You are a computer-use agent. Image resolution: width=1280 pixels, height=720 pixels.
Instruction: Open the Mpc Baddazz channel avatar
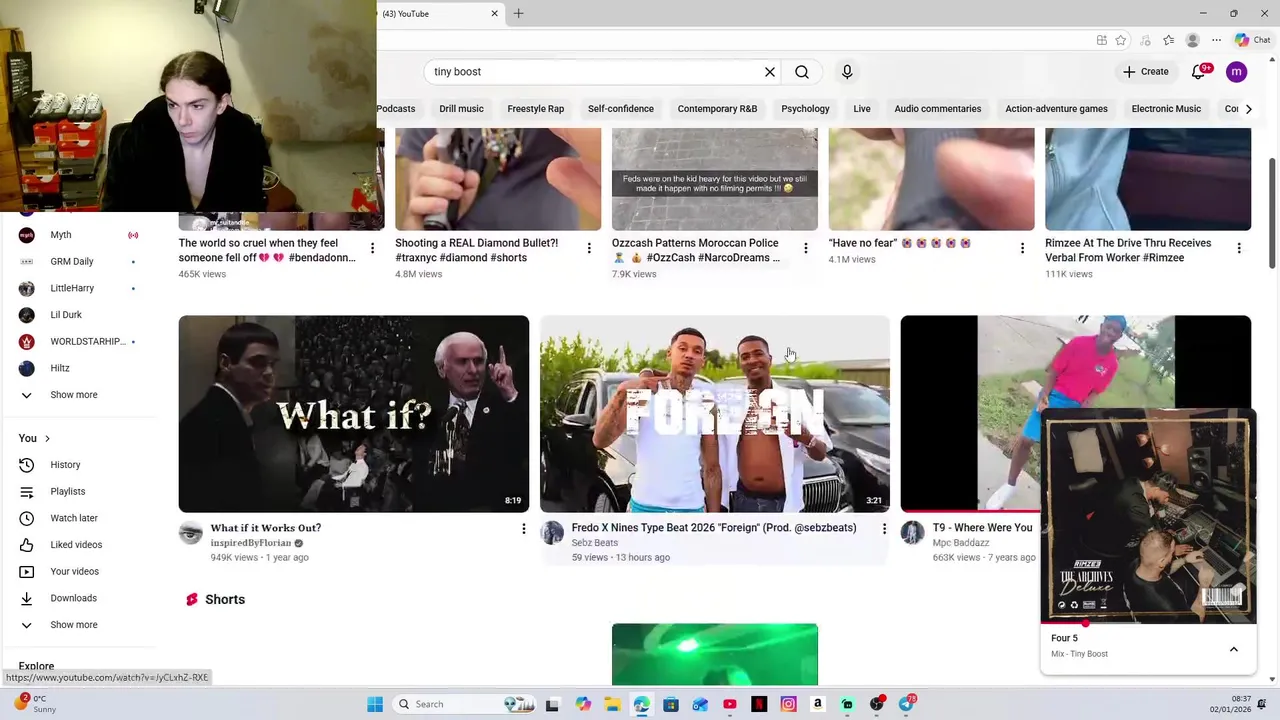point(913,533)
